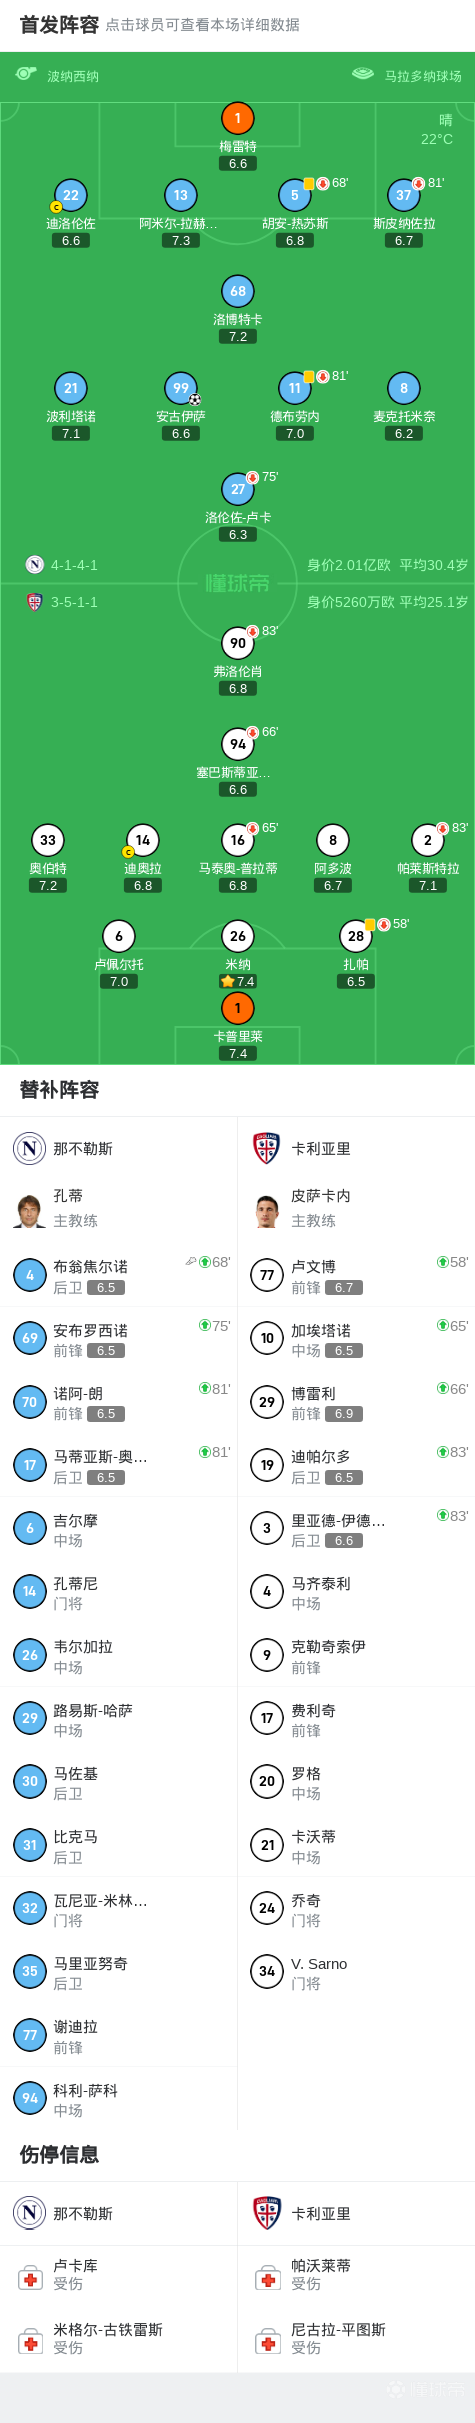Click coach 孔蒂 avatar photo
Image resolution: width=475 pixels, height=2423 pixels.
pos(30,1209)
